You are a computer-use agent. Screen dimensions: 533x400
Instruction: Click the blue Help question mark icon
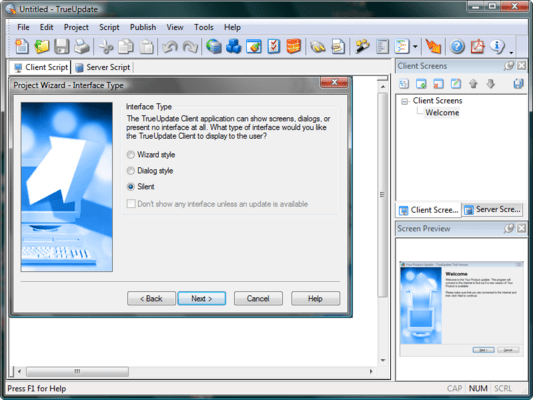(x=457, y=47)
